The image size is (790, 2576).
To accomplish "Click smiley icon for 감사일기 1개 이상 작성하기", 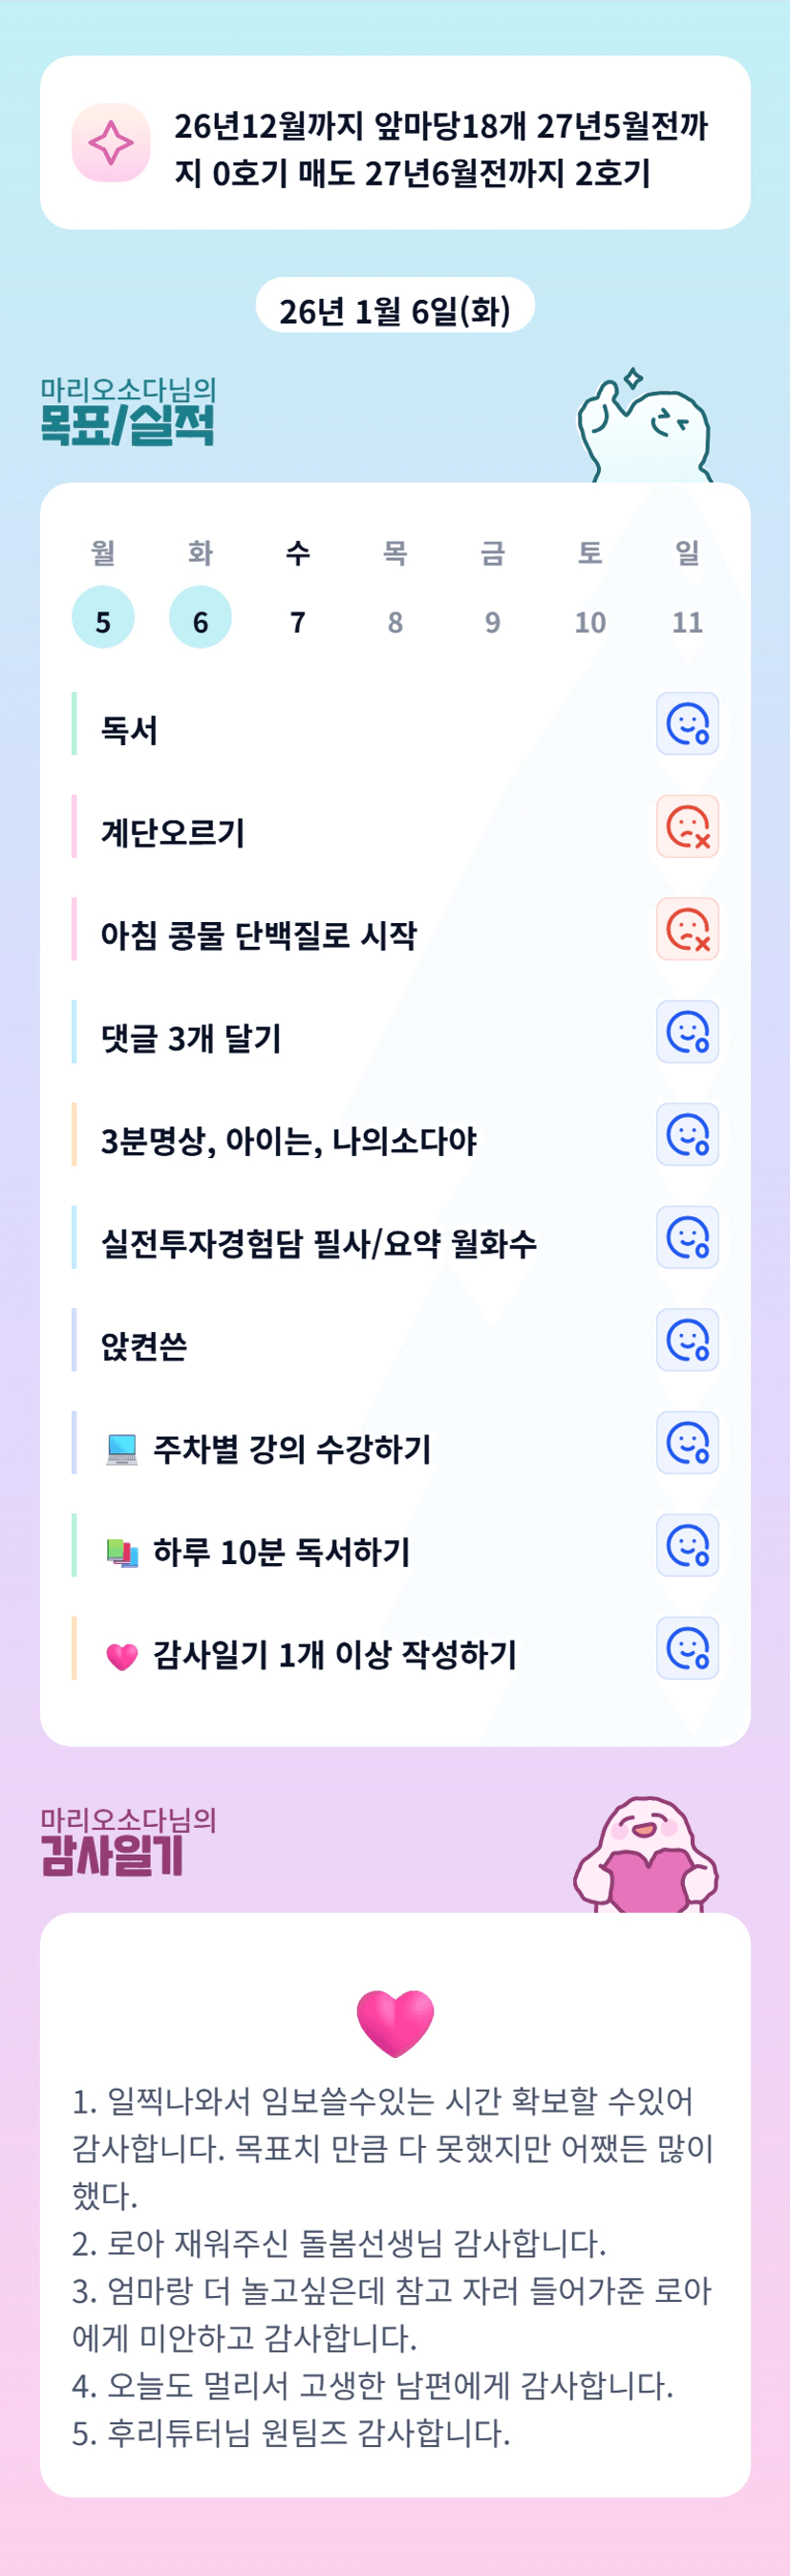I will tap(687, 1648).
